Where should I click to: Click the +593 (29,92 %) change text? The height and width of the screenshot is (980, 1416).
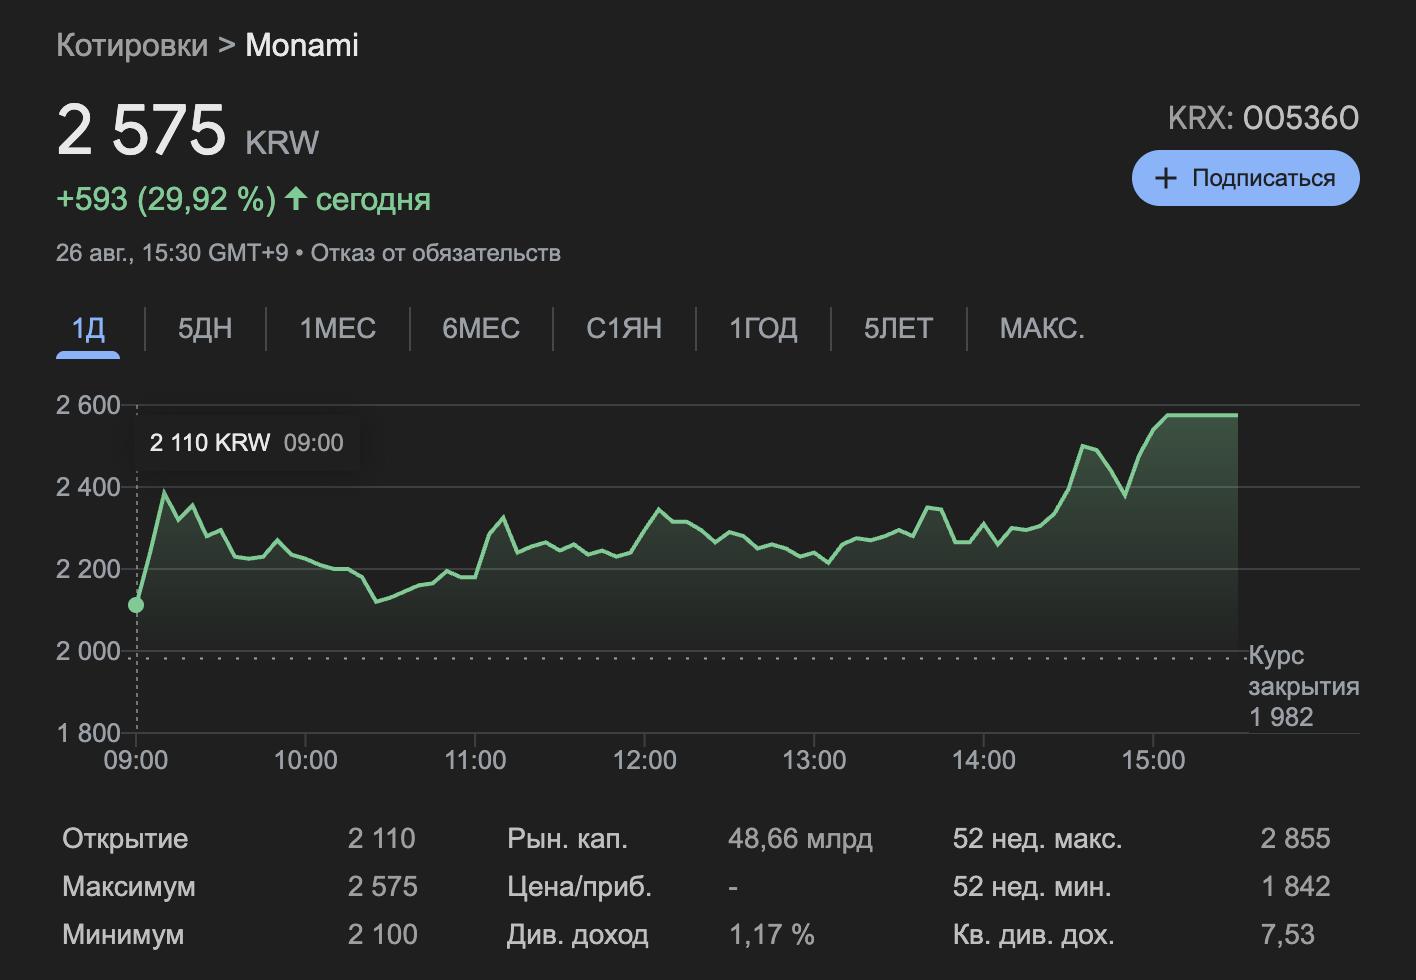tap(166, 199)
